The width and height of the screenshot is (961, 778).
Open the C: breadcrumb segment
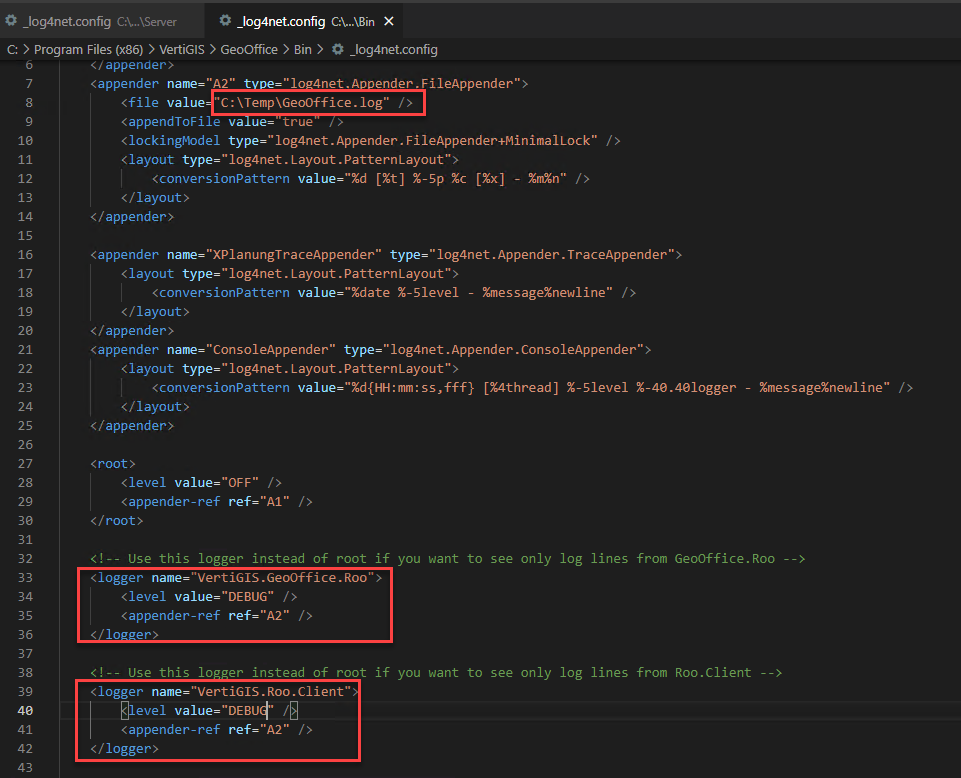click(12, 49)
